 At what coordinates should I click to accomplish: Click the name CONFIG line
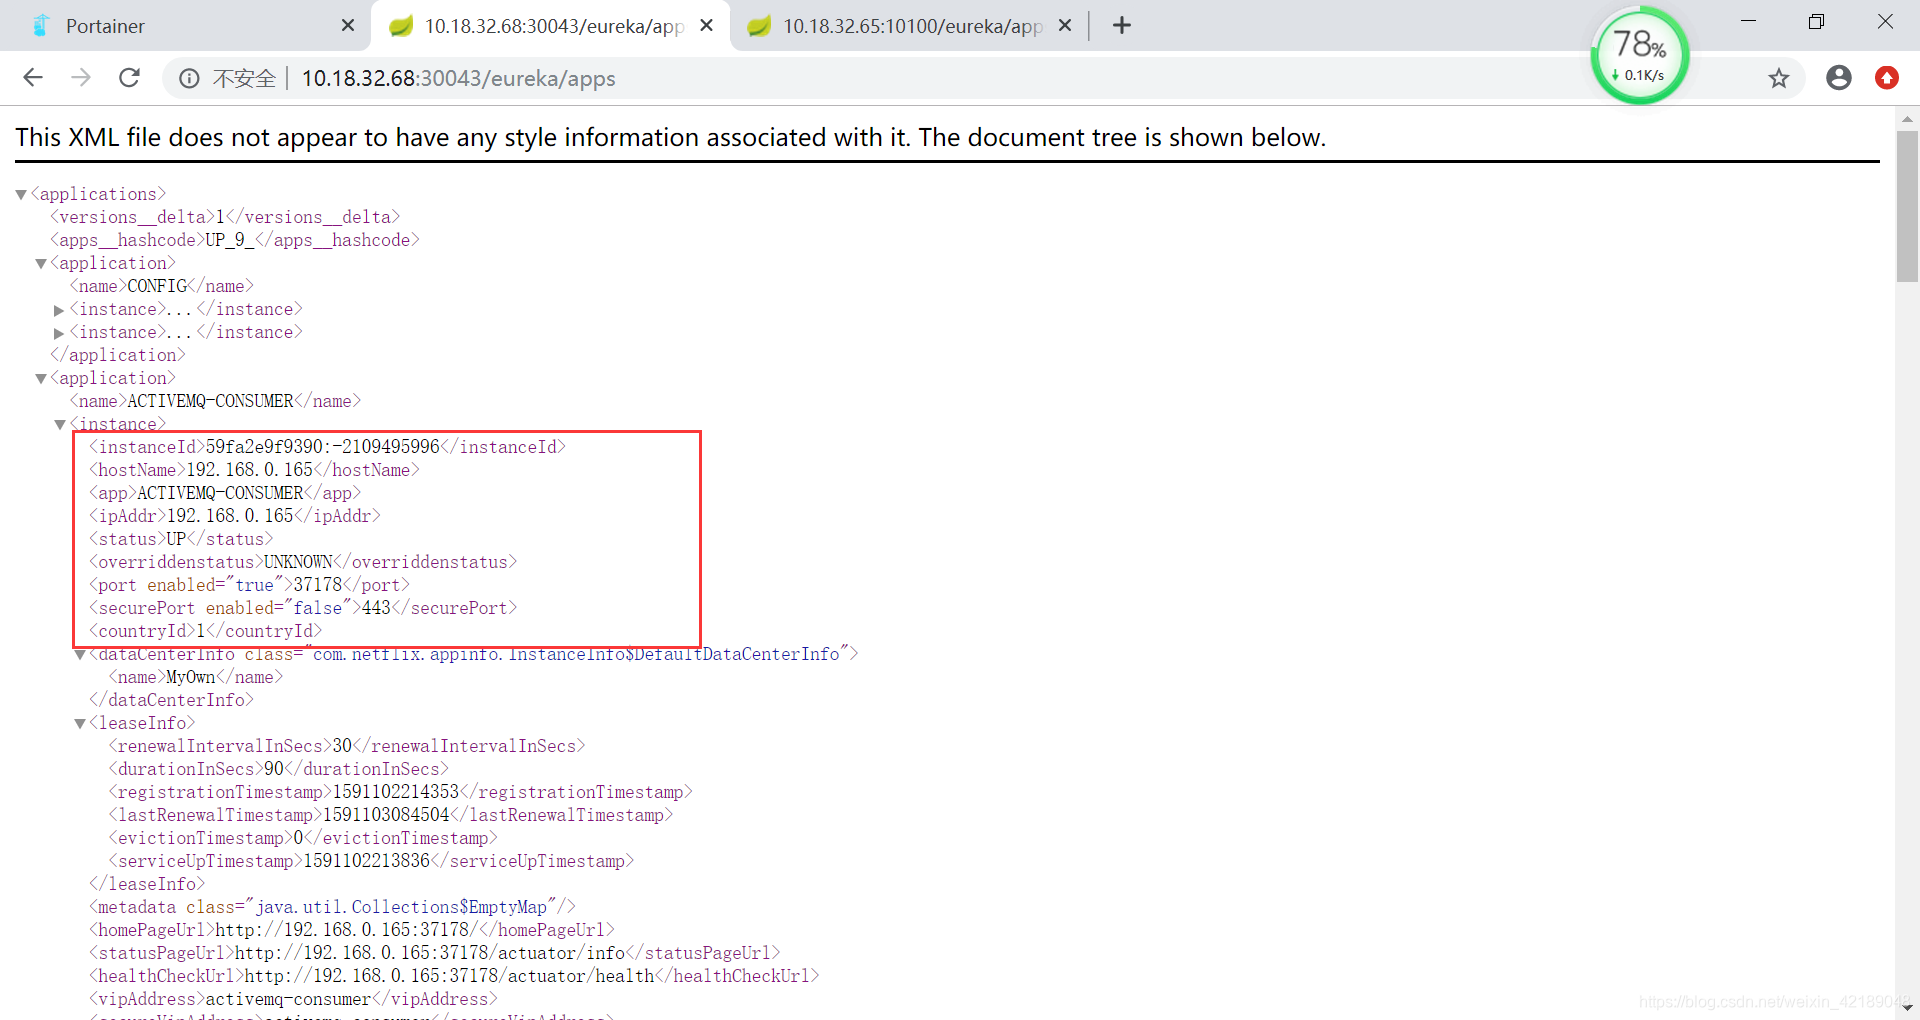click(162, 286)
